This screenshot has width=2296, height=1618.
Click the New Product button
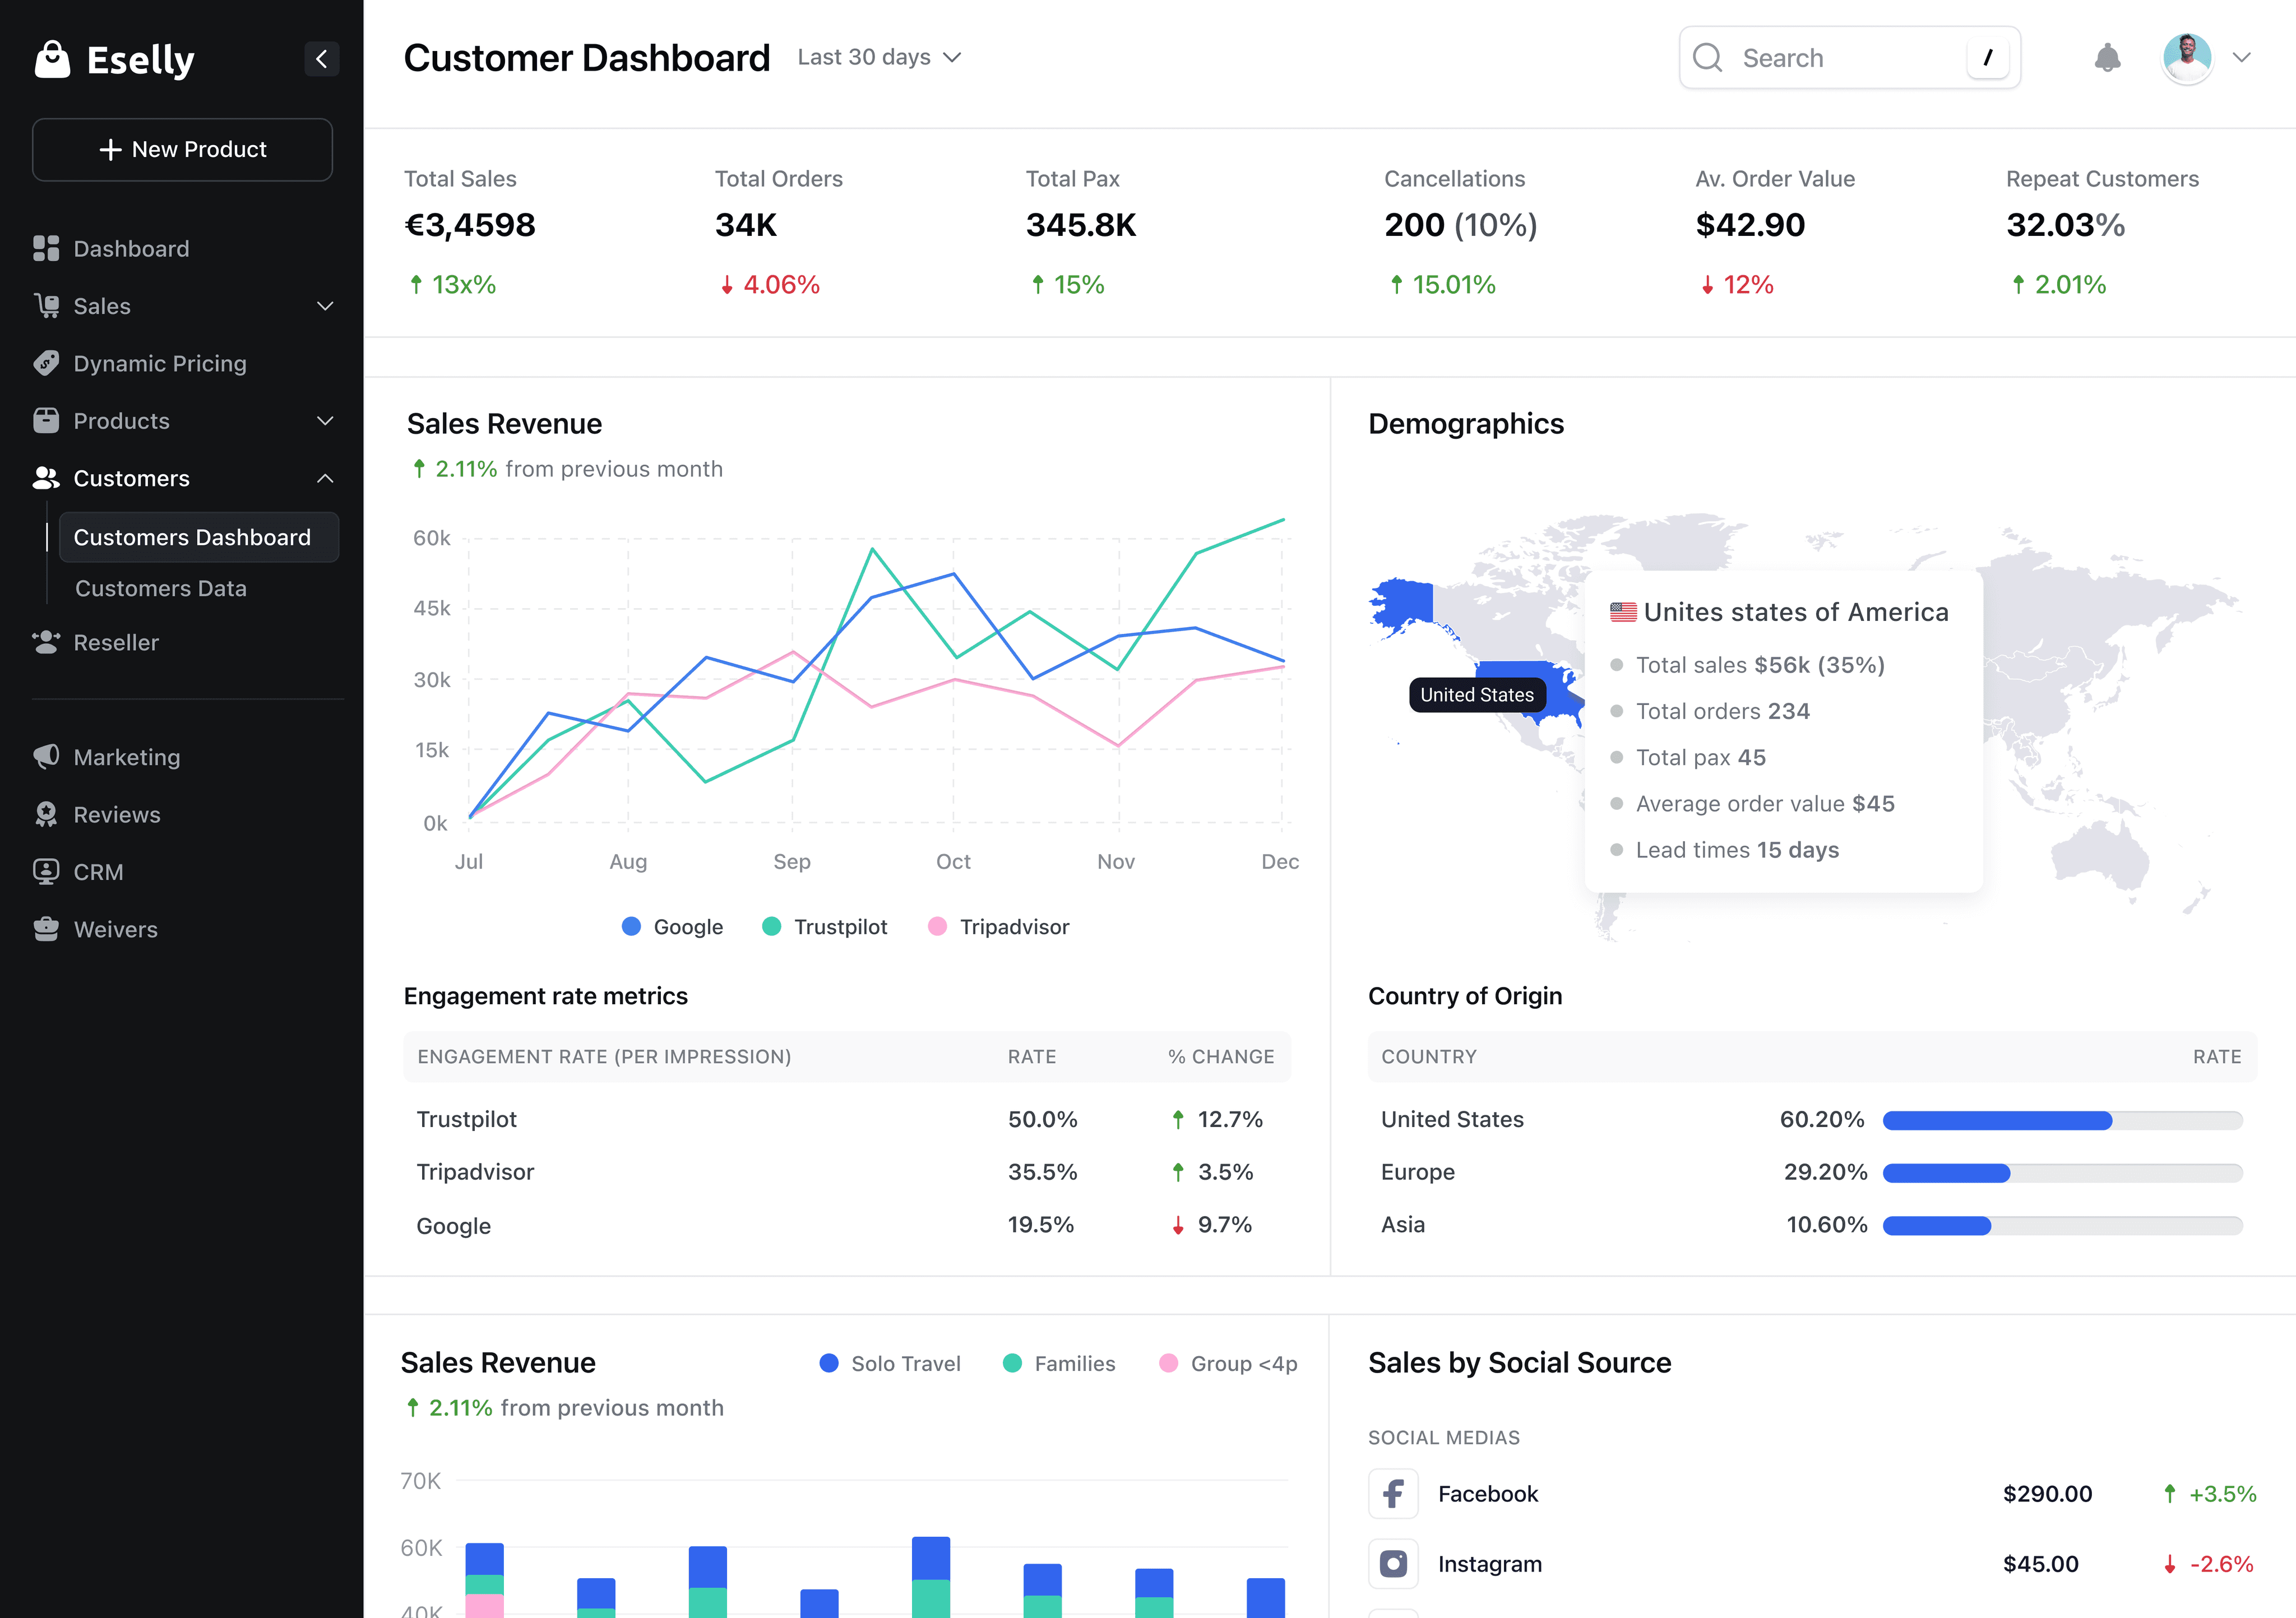(x=182, y=150)
